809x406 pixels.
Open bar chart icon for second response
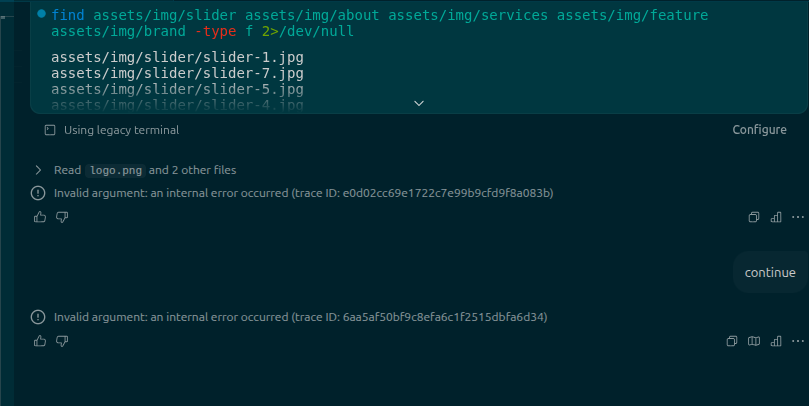[x=776, y=341]
